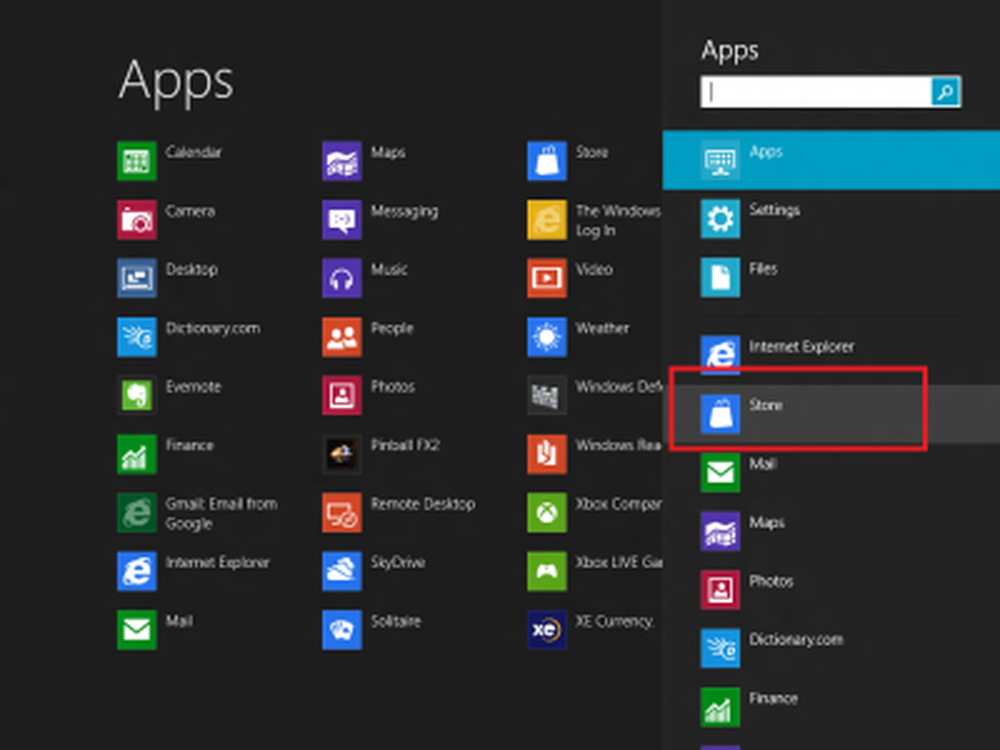The height and width of the screenshot is (750, 1000).
Task: Click the XE Currency text label
Action: point(615,621)
